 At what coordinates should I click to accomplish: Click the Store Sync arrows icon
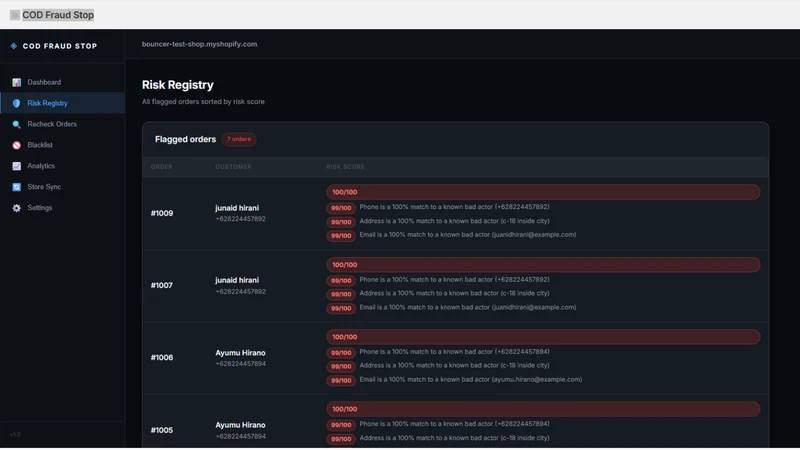pyautogui.click(x=16, y=187)
